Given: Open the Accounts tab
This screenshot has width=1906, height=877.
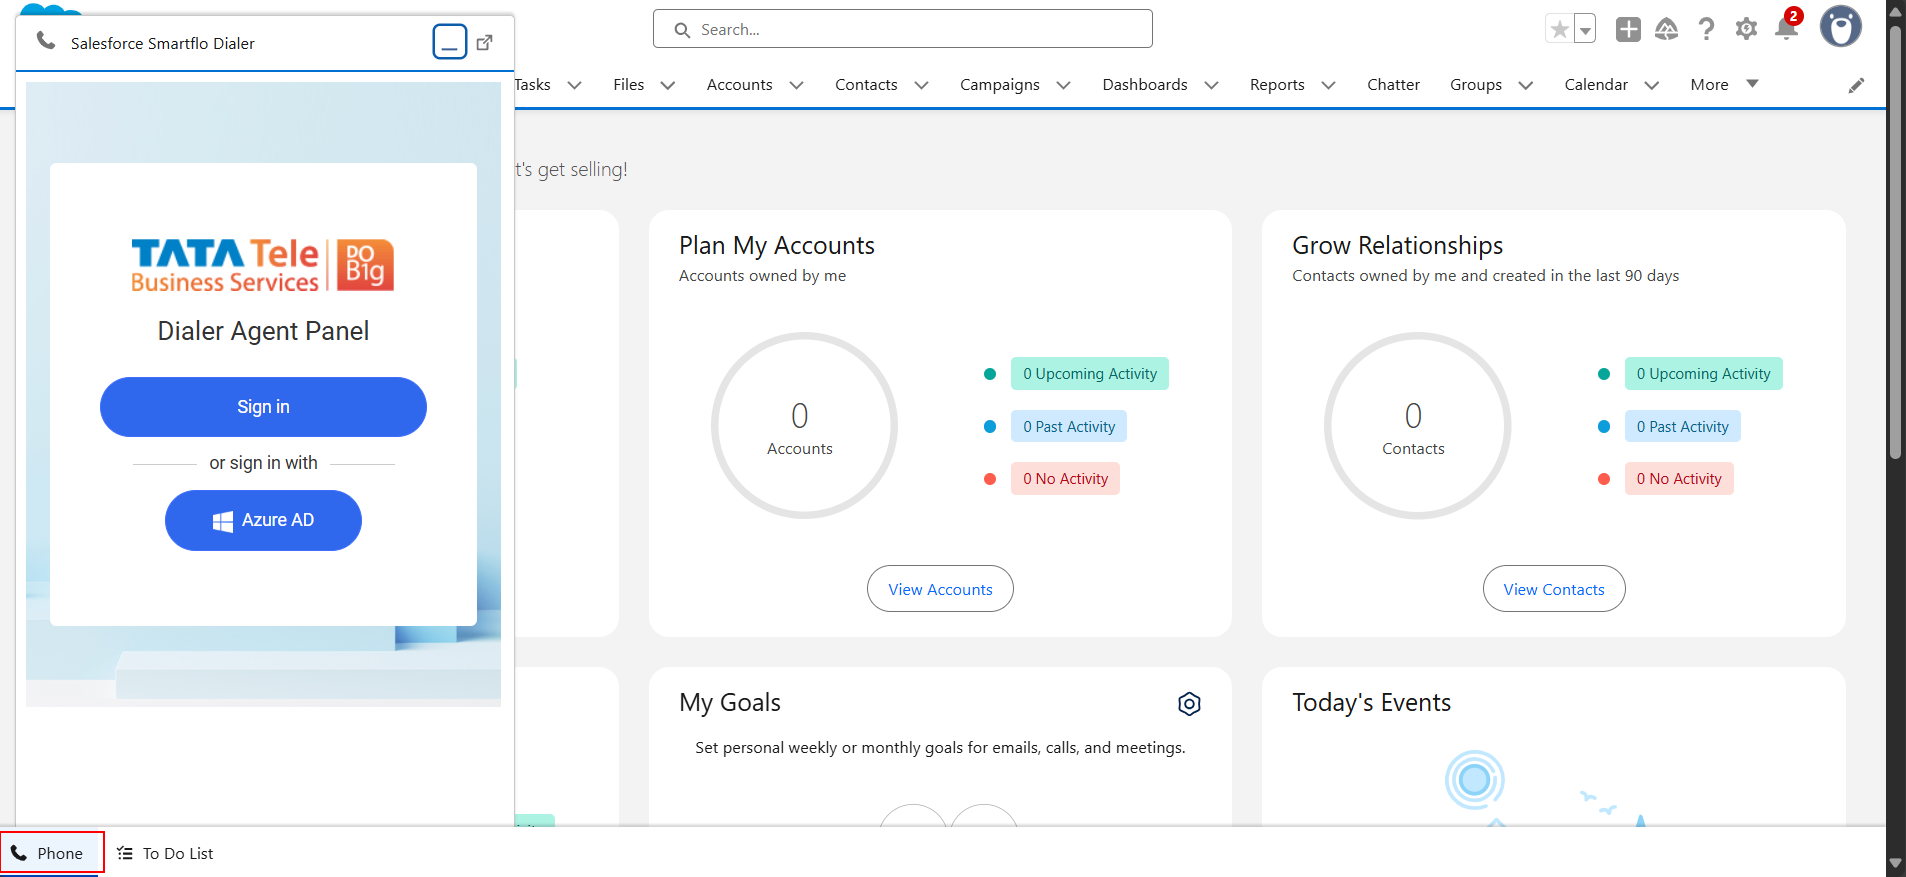Looking at the screenshot, I should (x=739, y=85).
